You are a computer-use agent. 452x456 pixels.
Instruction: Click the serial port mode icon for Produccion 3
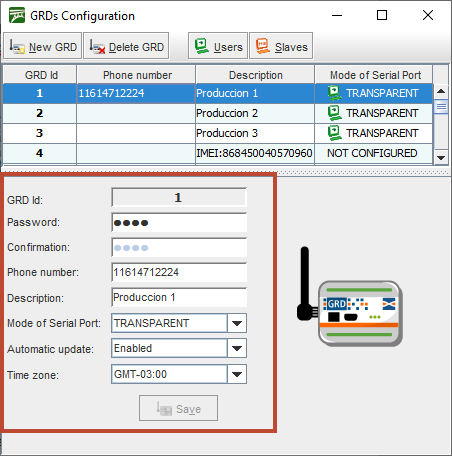[x=334, y=133]
